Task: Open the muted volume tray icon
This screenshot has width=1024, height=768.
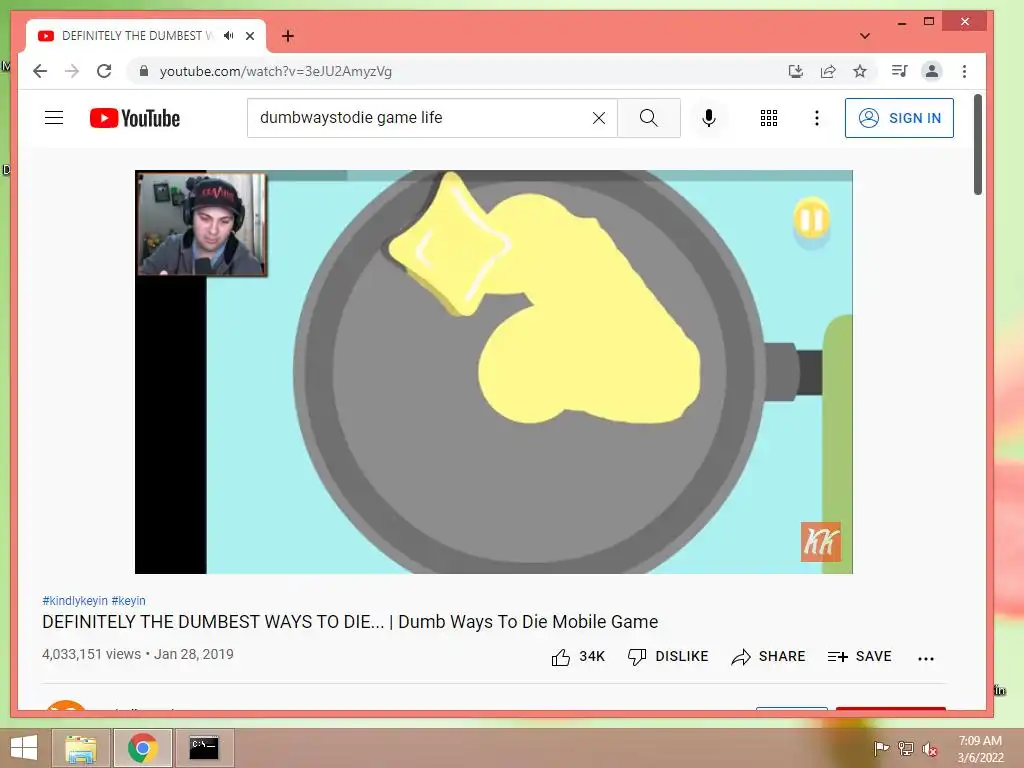Action: (929, 749)
